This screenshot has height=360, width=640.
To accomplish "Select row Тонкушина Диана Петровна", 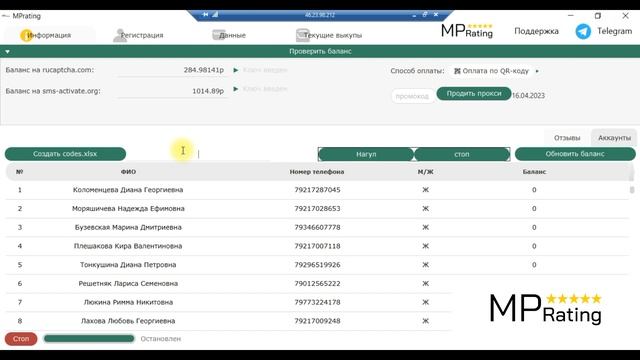I will click(317, 265).
